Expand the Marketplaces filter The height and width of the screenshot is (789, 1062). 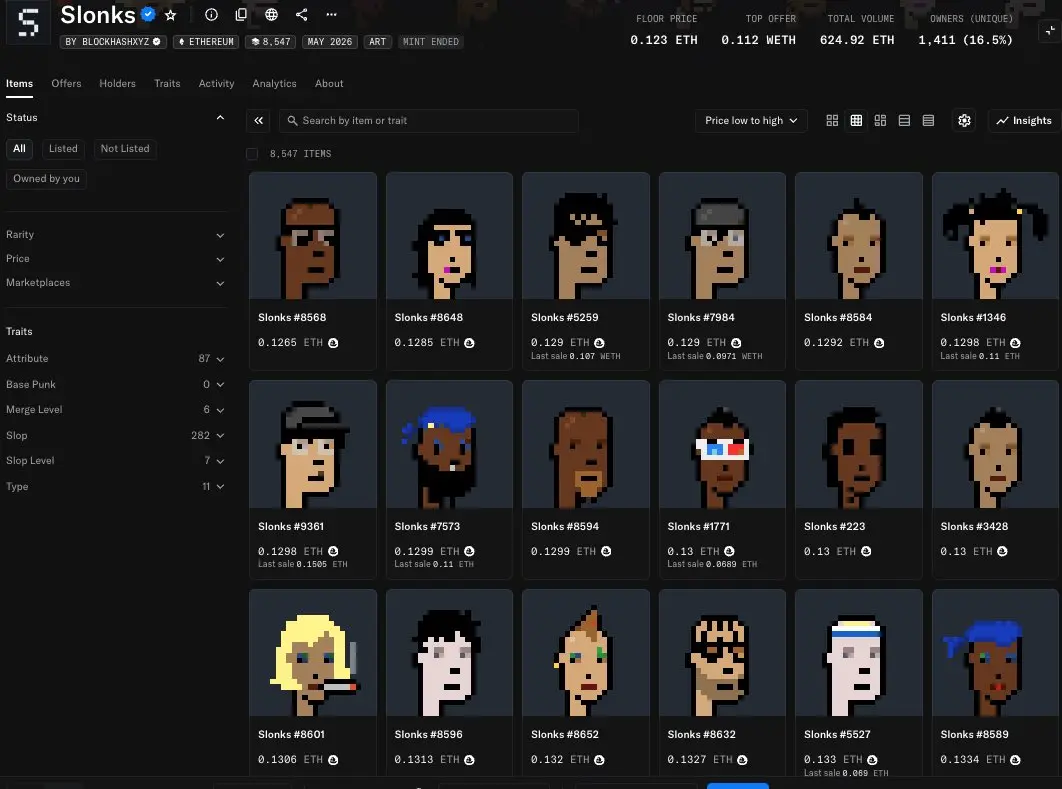tap(115, 283)
